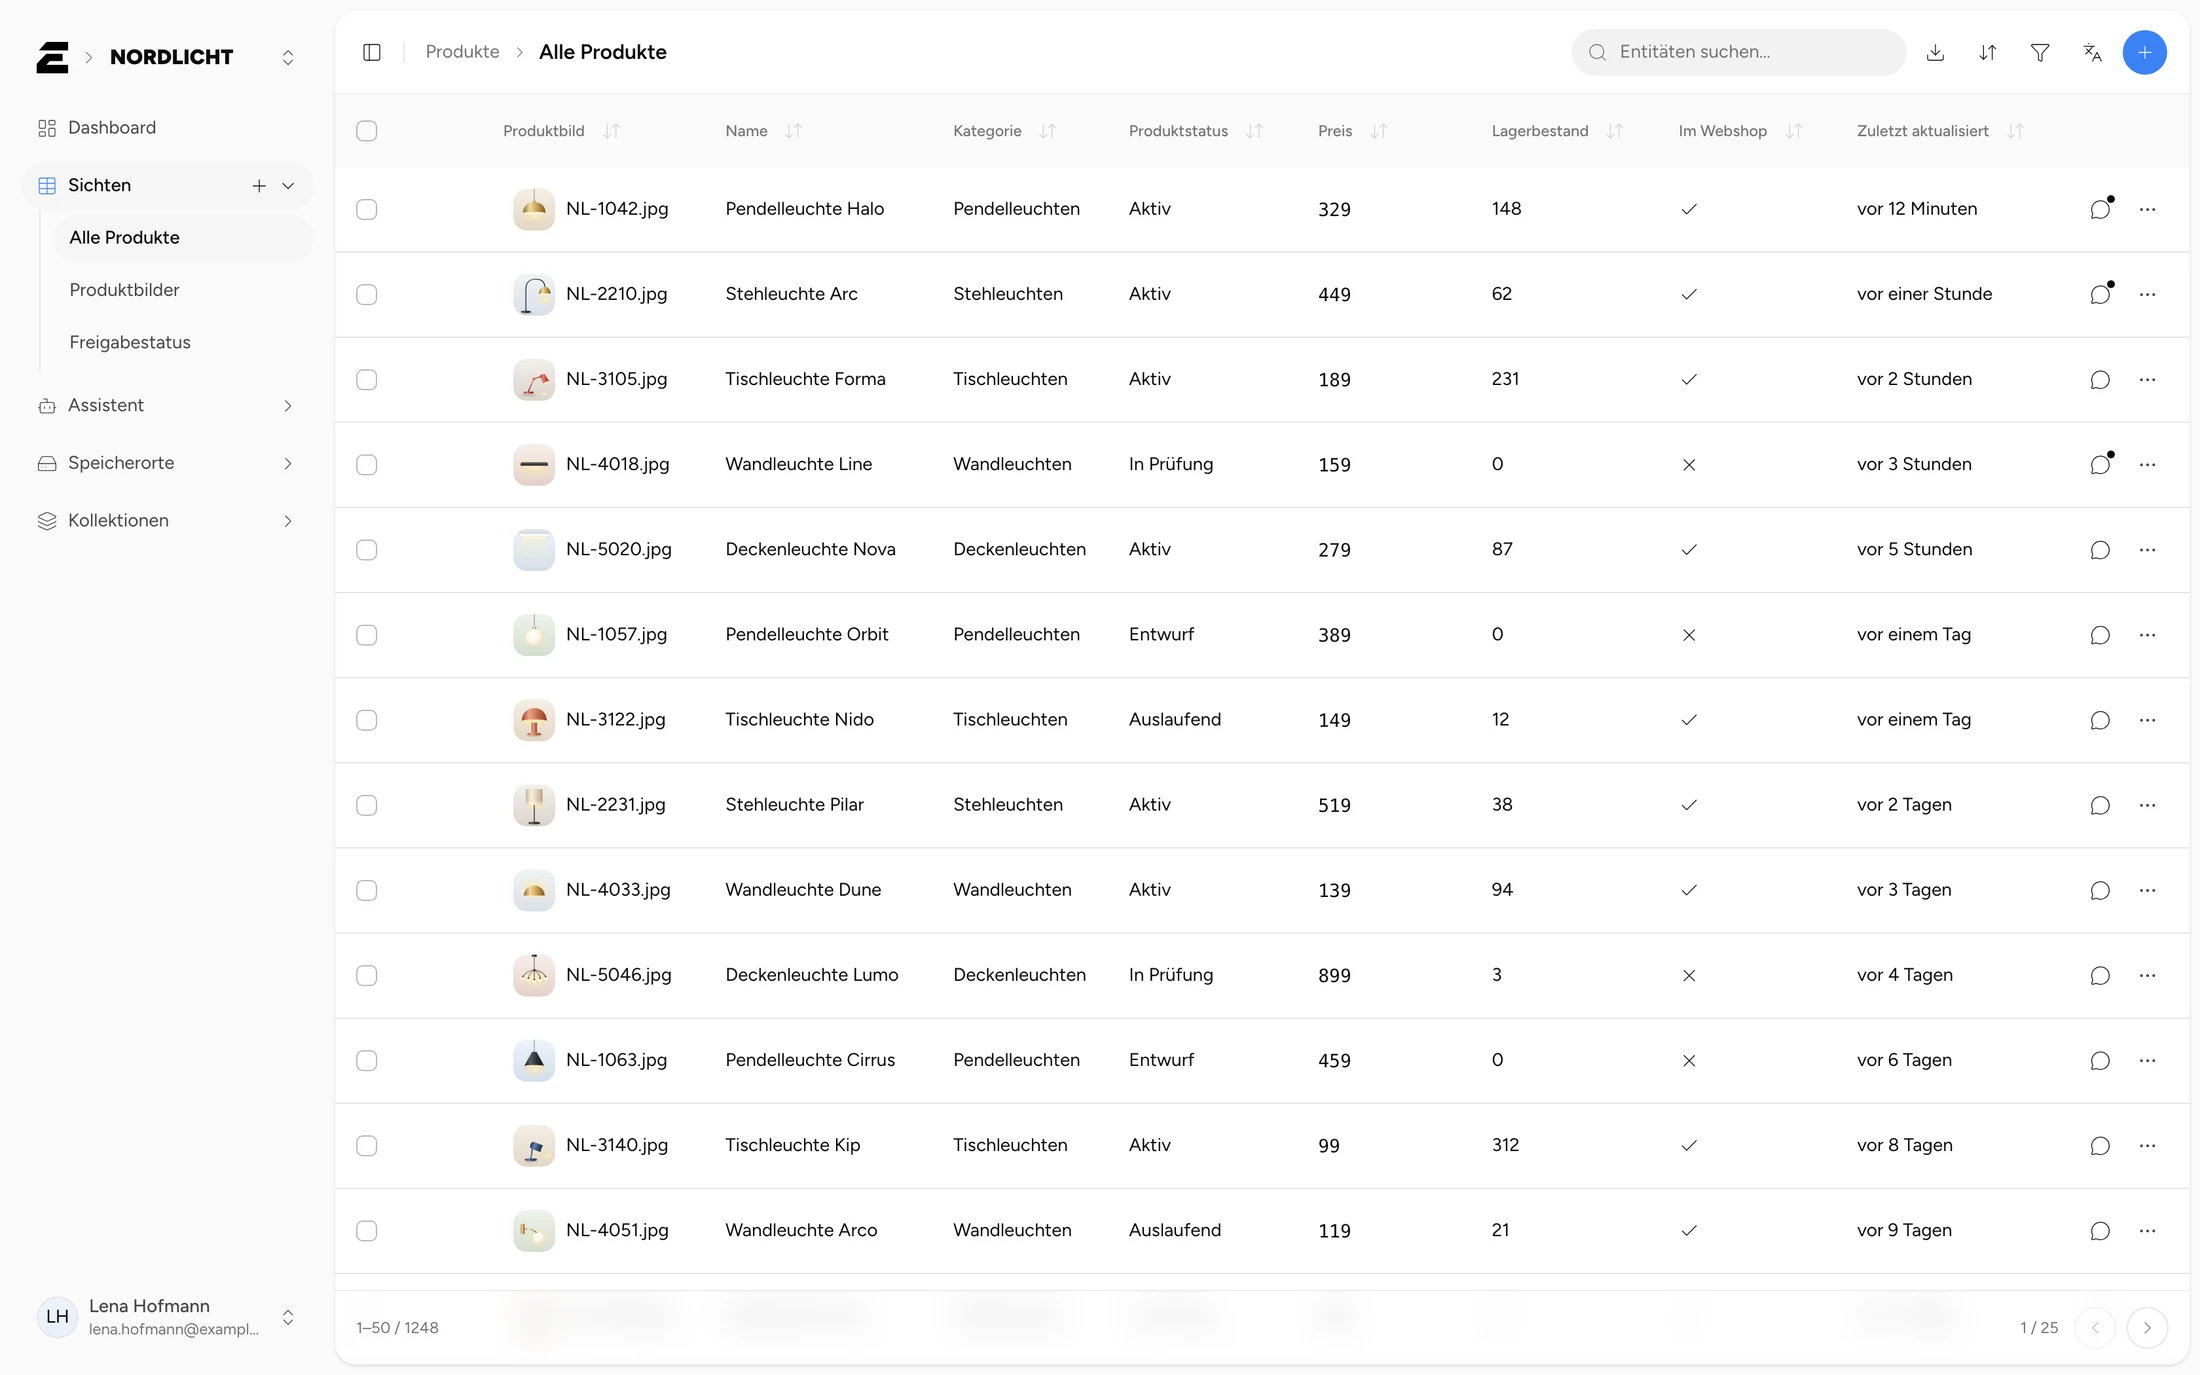Click the 'vor 12 Minuten' cell

click(x=1917, y=209)
